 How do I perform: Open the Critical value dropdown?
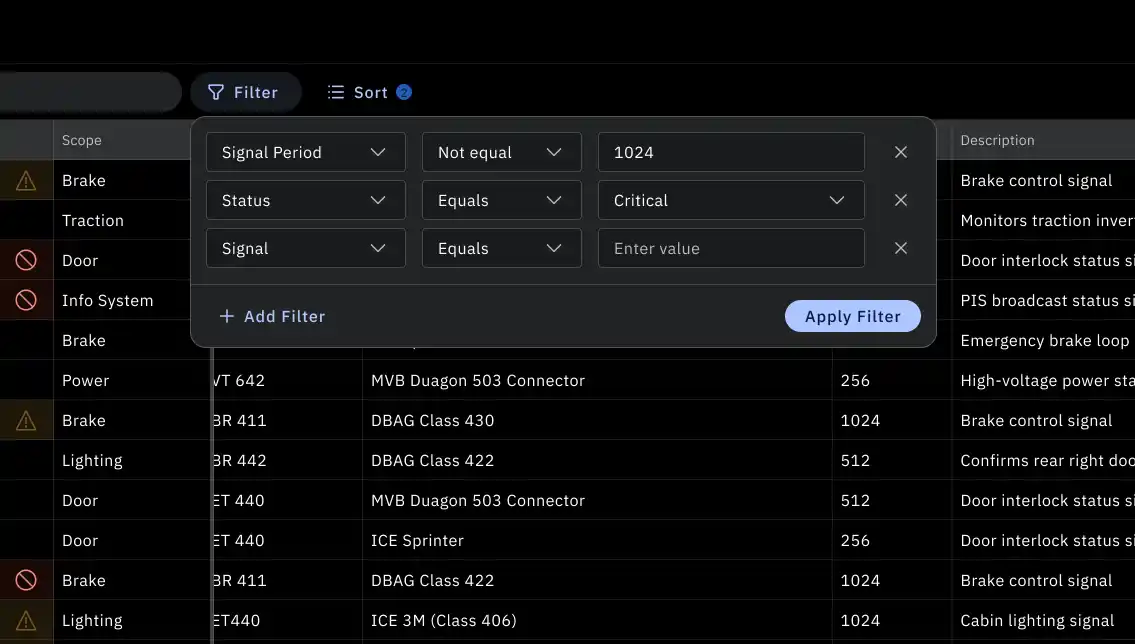click(x=731, y=200)
